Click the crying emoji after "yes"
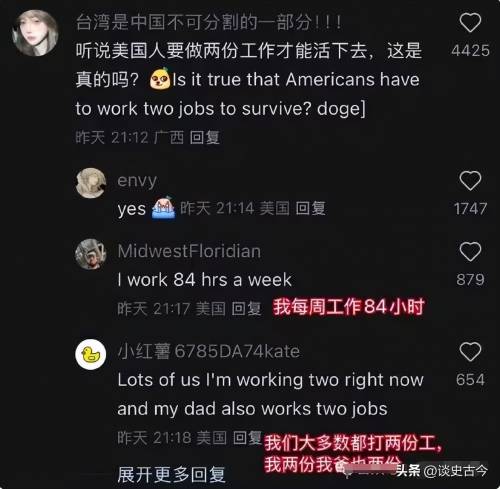Image resolution: width=500 pixels, height=489 pixels. (163, 208)
